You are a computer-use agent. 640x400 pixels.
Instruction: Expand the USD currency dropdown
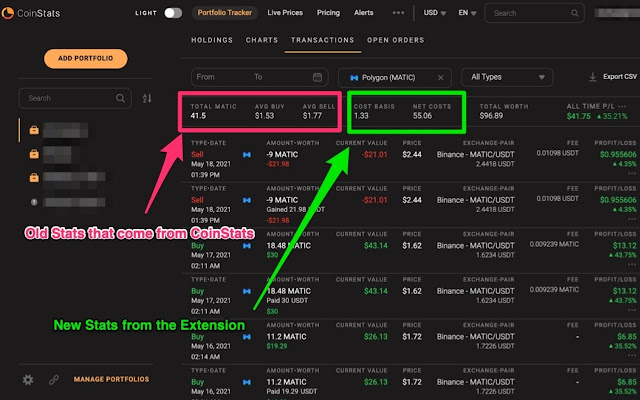click(434, 13)
